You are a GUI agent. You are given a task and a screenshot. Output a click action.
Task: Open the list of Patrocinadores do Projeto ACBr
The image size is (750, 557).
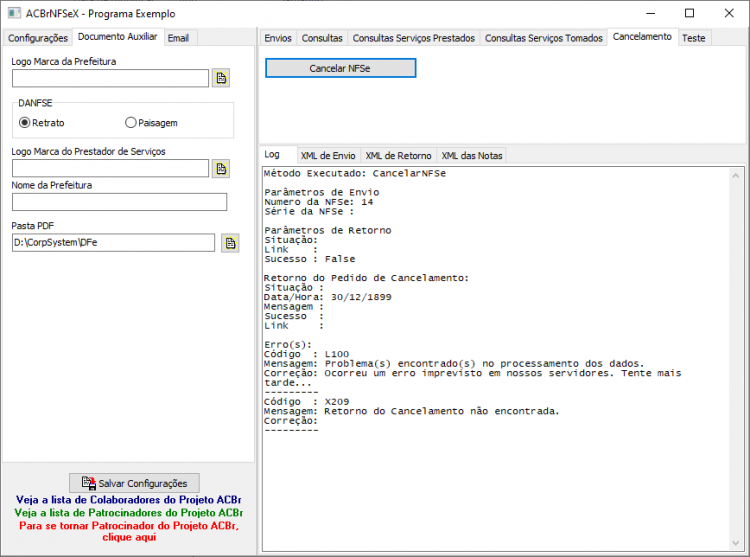(x=129, y=513)
